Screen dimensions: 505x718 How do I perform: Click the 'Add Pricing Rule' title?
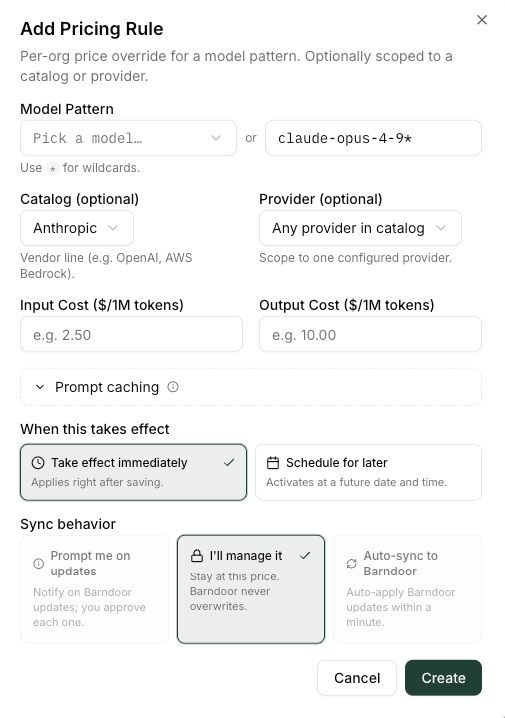[x=92, y=29]
